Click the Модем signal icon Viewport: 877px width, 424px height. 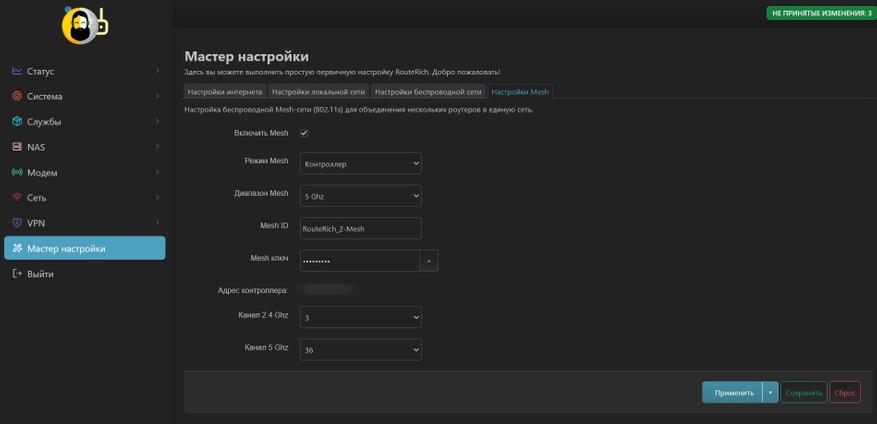coord(17,172)
